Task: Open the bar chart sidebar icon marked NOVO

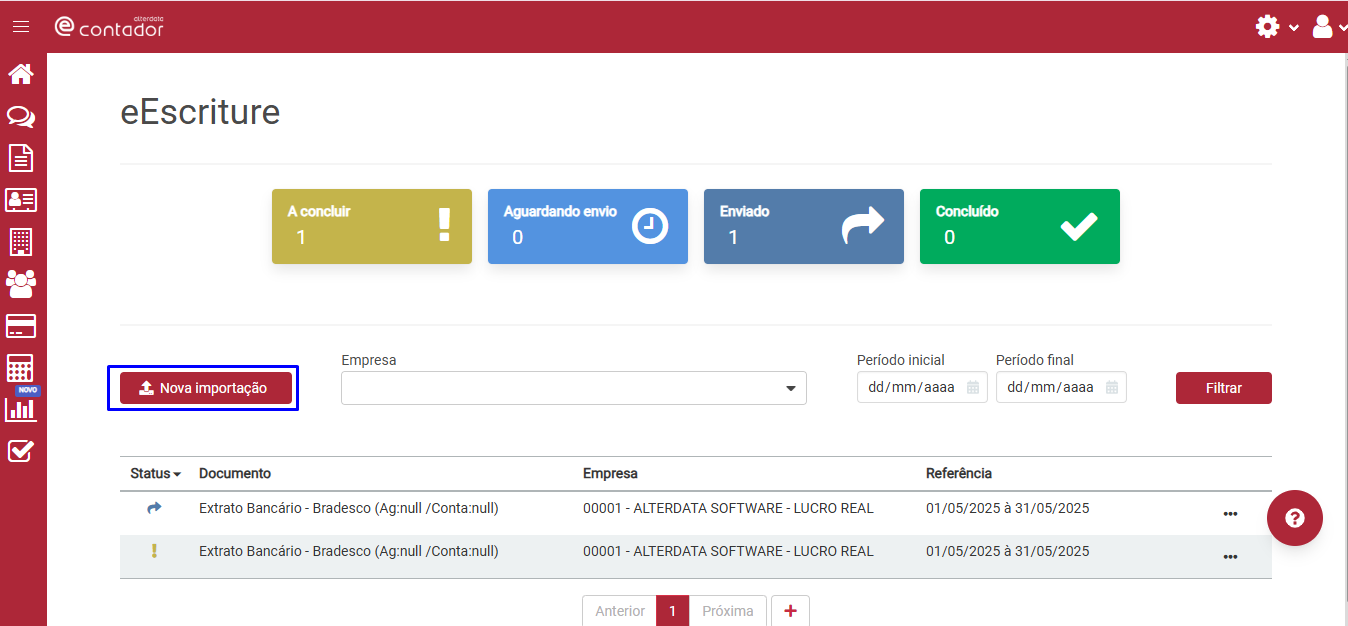Action: click(x=21, y=408)
